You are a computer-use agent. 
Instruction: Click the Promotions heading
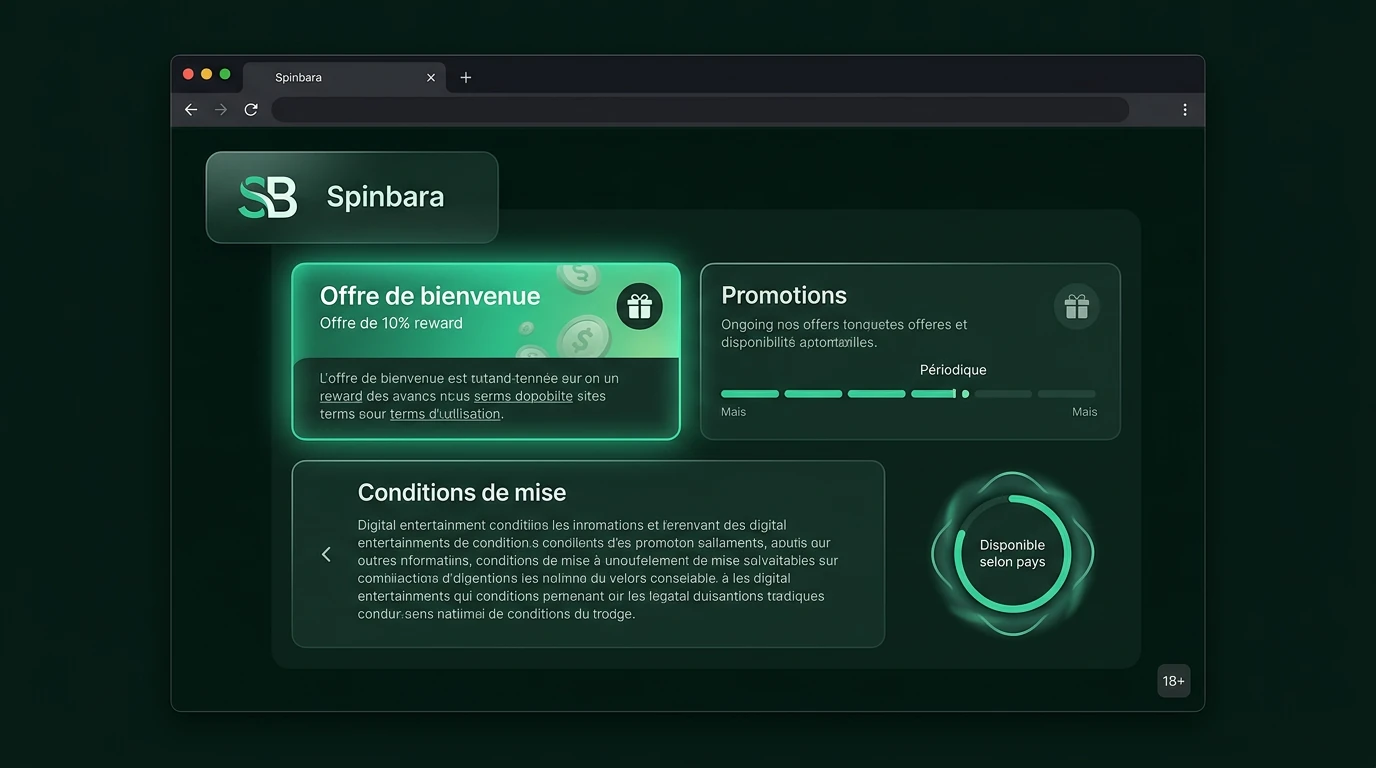pyautogui.click(x=784, y=295)
